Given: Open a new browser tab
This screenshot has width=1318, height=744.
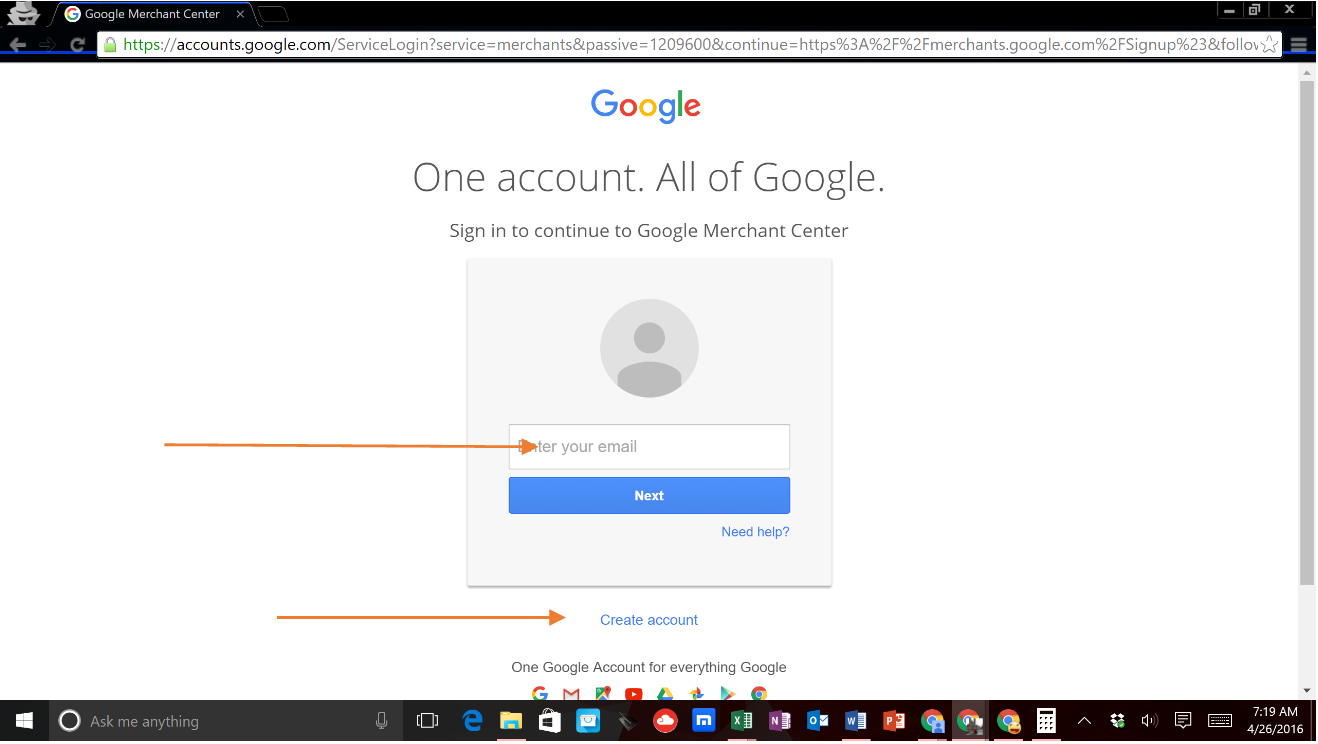Looking at the screenshot, I should pos(273,14).
